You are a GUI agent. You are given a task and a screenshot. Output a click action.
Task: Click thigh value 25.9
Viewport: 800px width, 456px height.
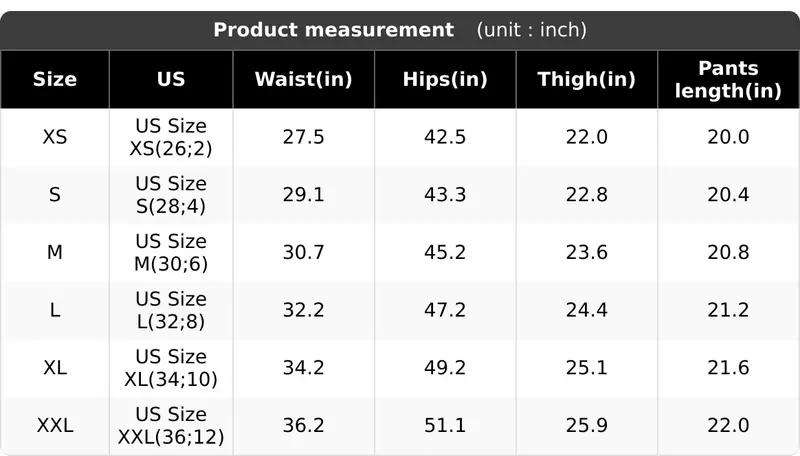[x=587, y=425]
